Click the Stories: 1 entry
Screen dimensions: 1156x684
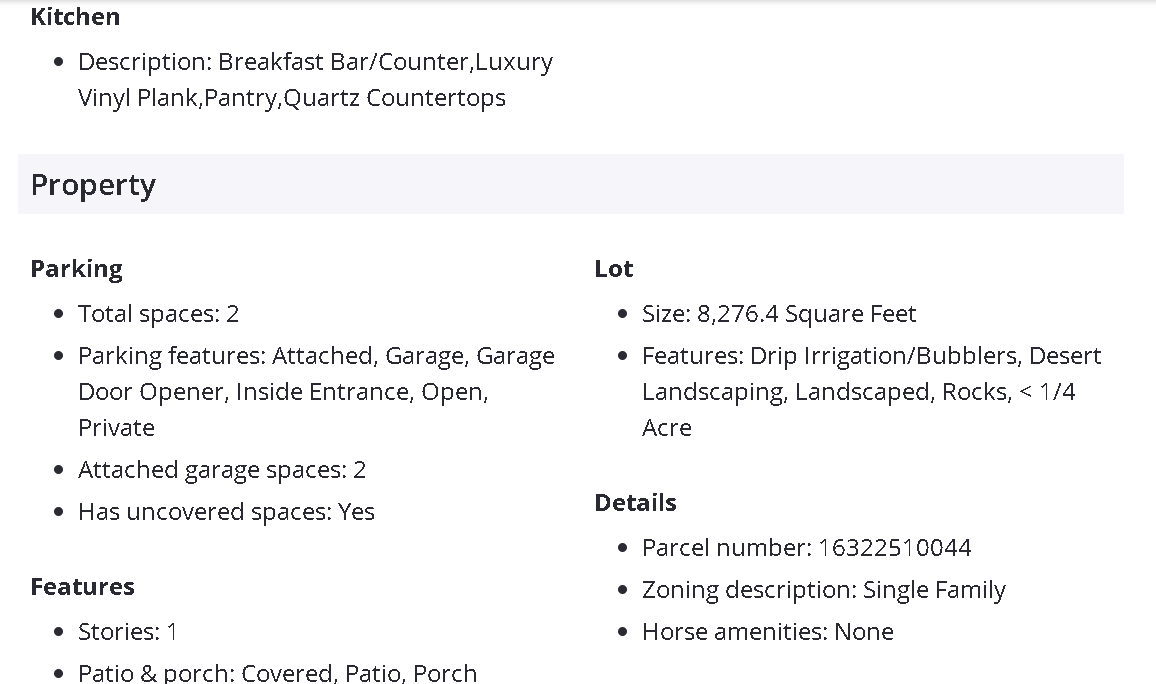[x=128, y=632]
